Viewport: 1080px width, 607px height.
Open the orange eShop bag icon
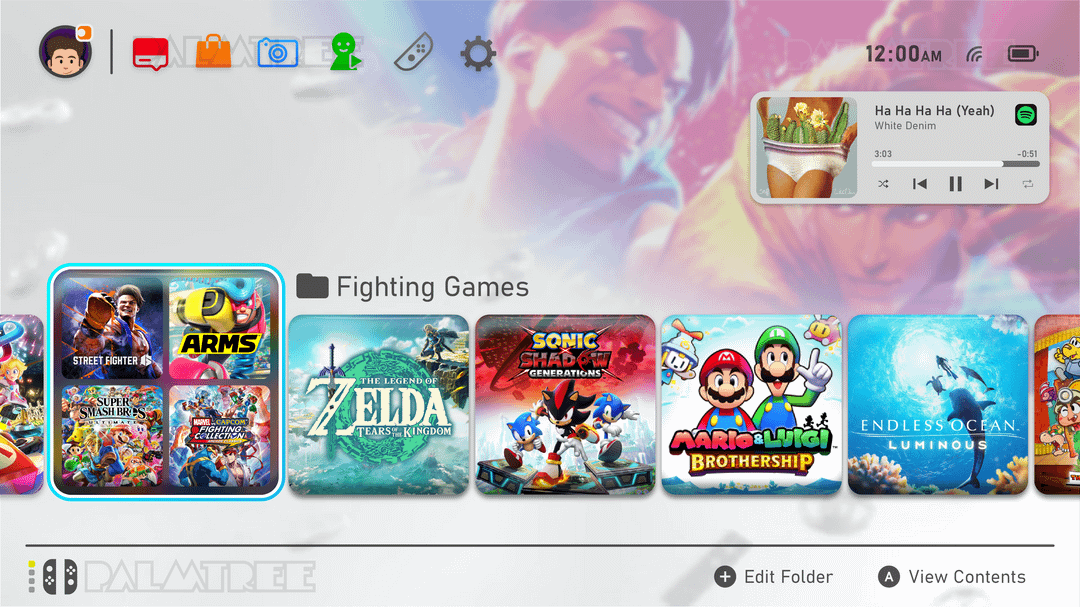tap(214, 52)
